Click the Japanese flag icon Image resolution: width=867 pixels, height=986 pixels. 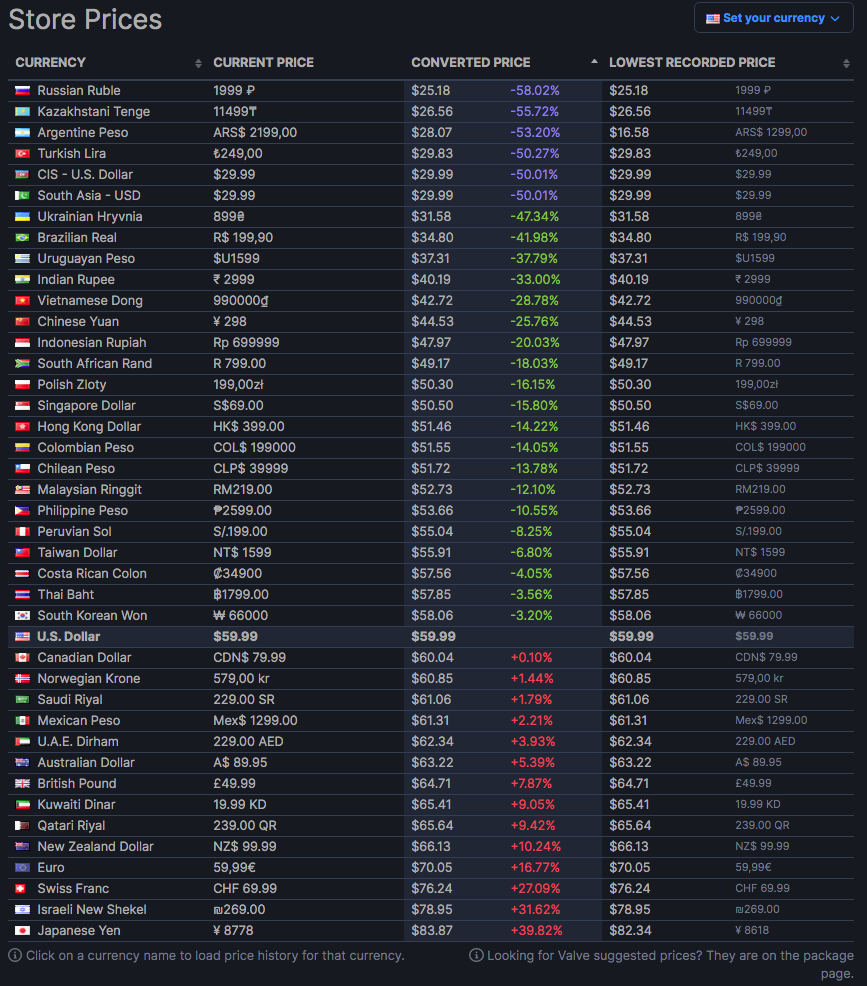[23, 931]
